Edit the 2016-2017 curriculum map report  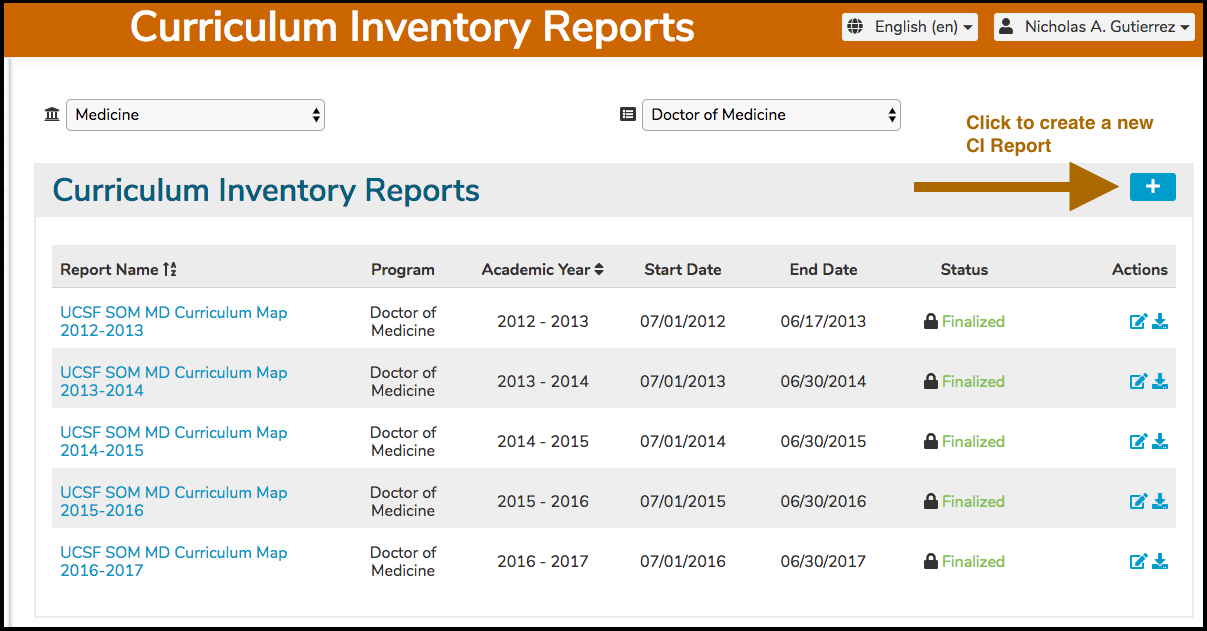point(1138,562)
